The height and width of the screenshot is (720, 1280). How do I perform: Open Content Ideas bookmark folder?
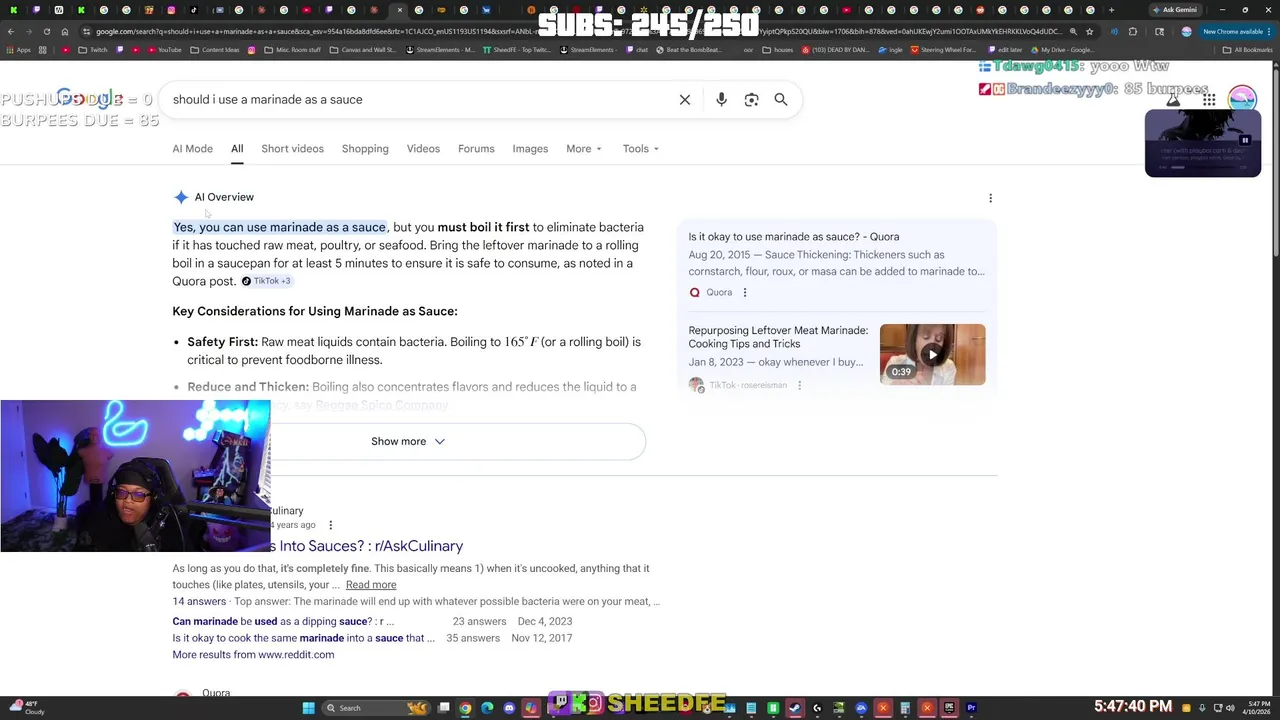tap(214, 50)
